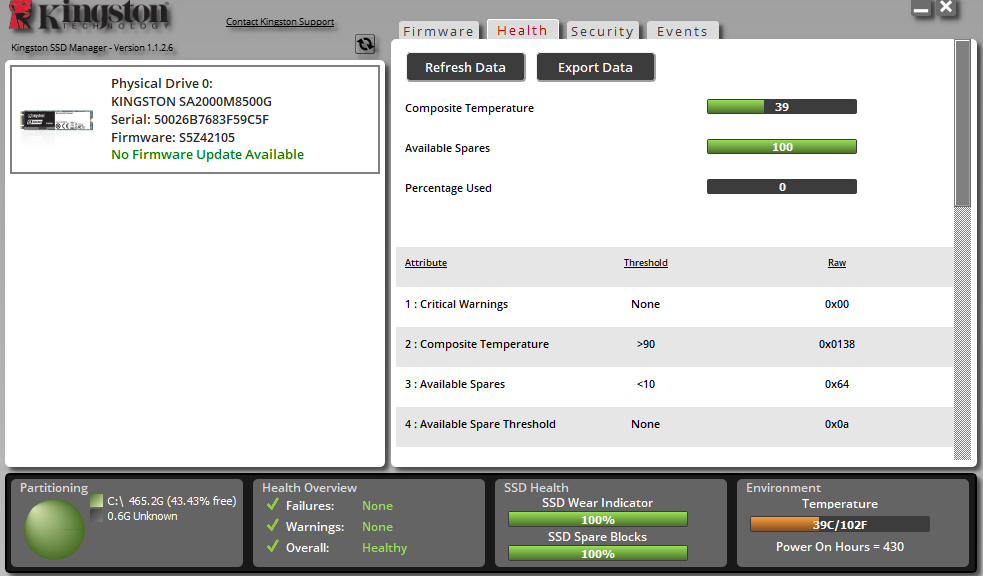Click the raw value 0x0138
The height and width of the screenshot is (576, 983).
[x=837, y=344]
